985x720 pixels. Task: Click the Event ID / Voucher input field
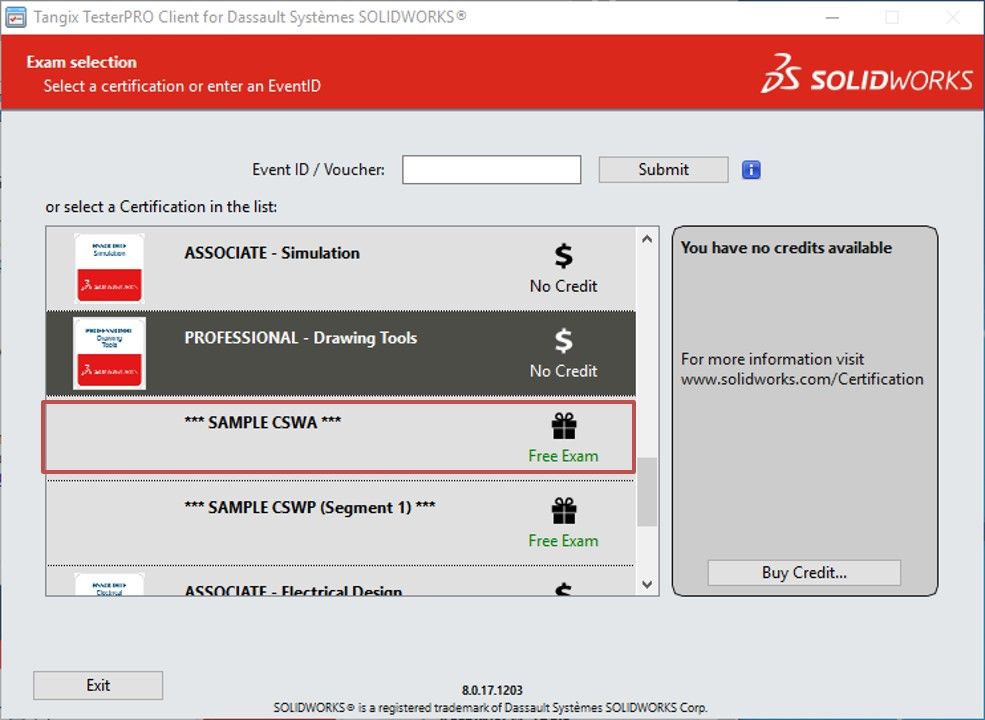pos(491,169)
